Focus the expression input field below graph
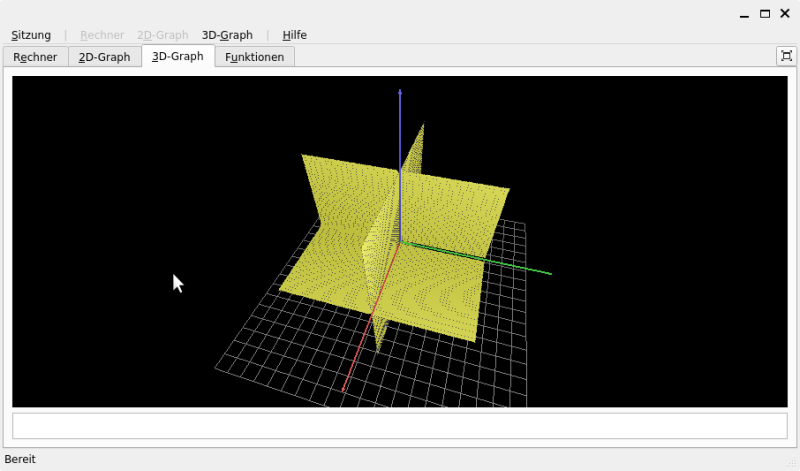This screenshot has width=800, height=471. pos(399,425)
